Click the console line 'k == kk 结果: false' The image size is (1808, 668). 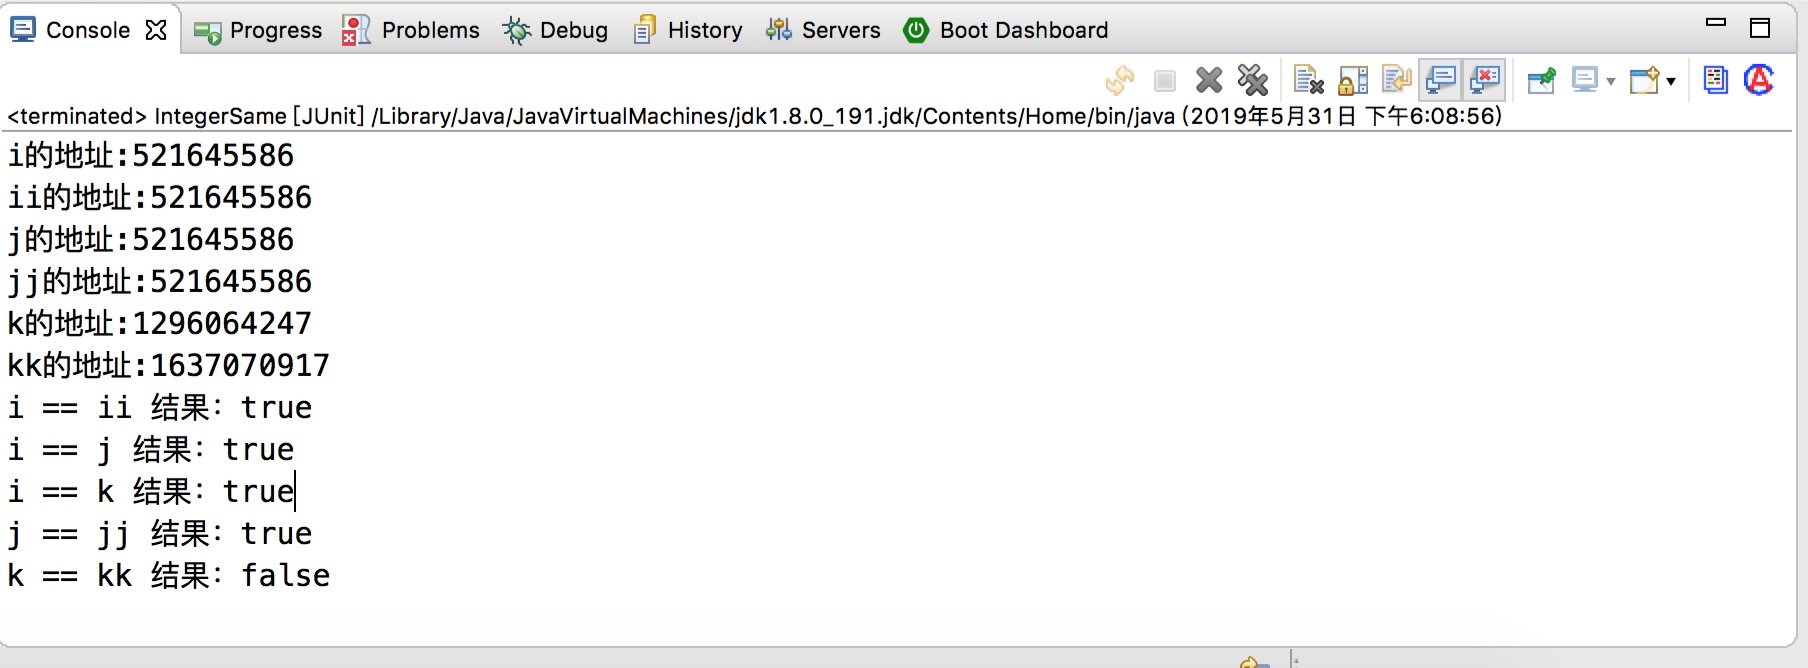(169, 575)
